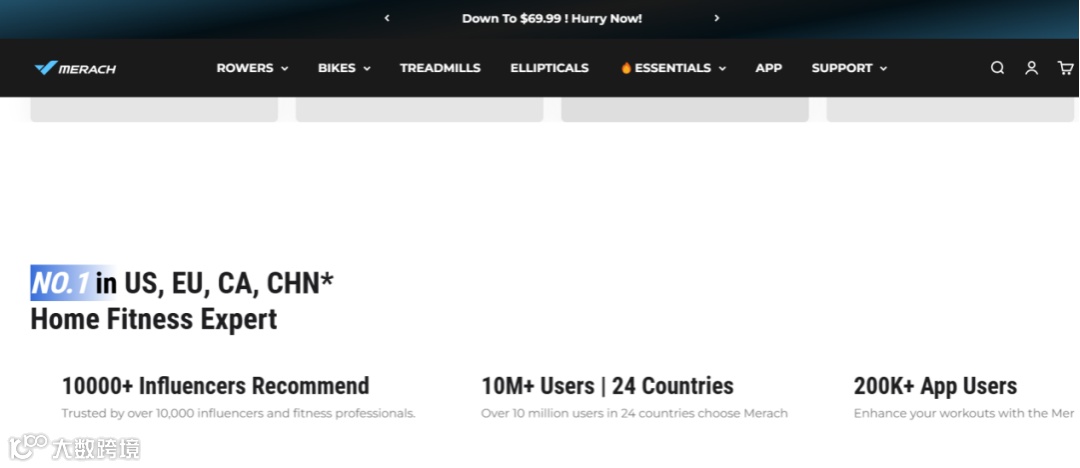Click "10M+ Users | 24 Countries" heading
Viewport: 1080px width, 468px height.
608,385
